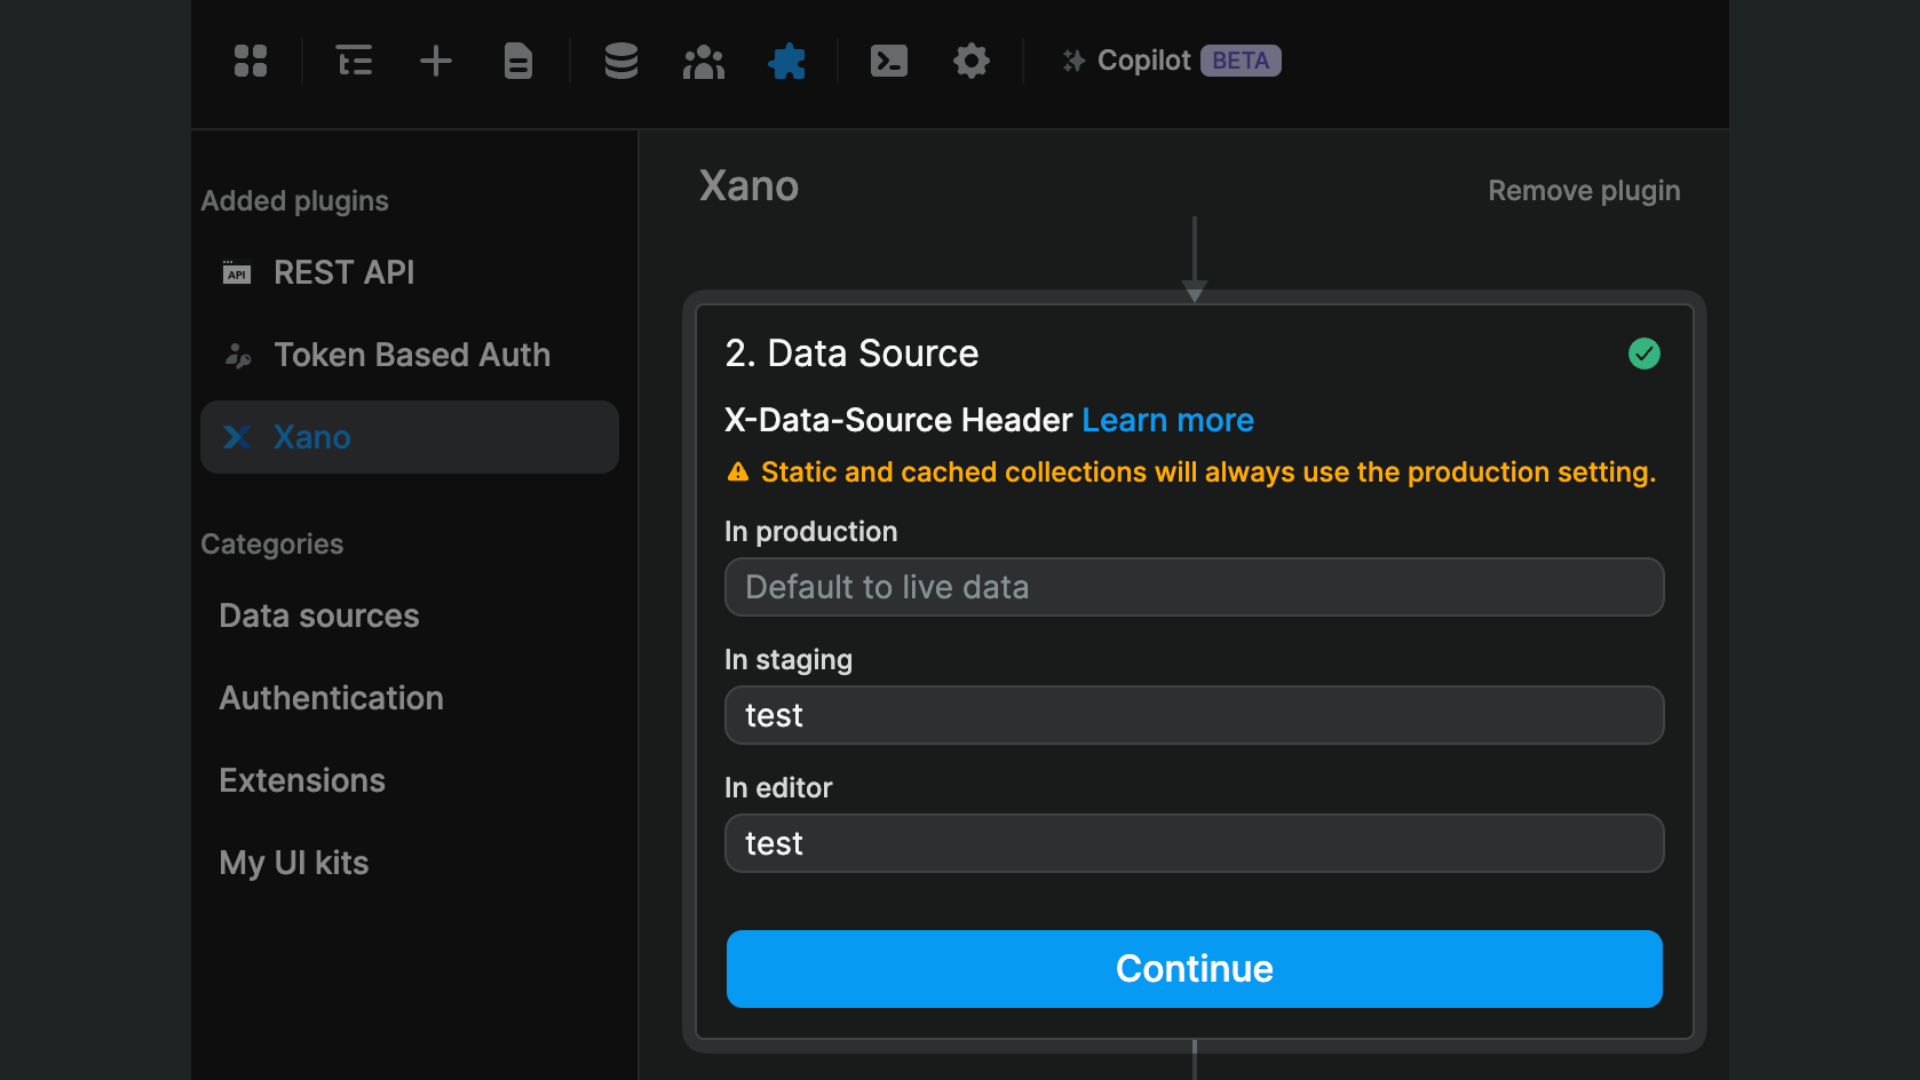Open the pages document icon
The image size is (1920, 1080).
pyautogui.click(x=518, y=61)
